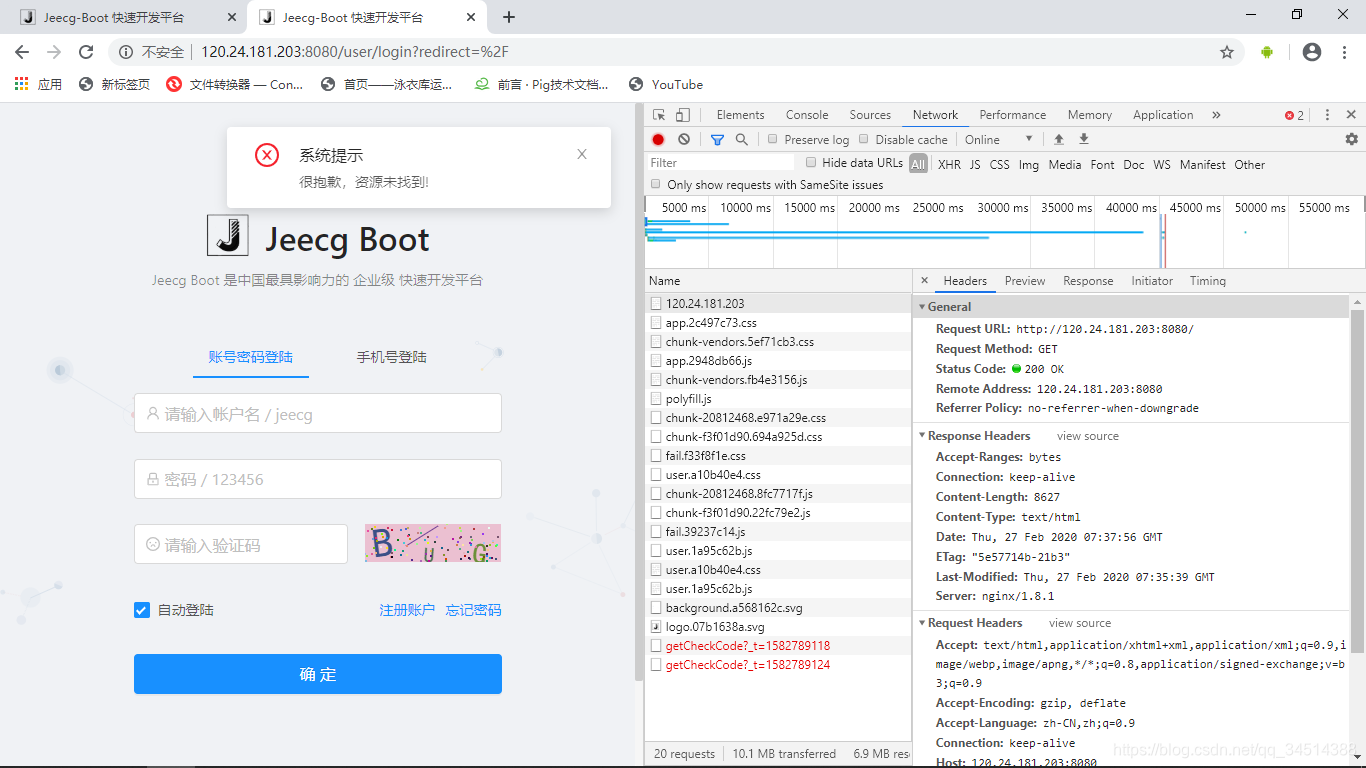Click the captcha code input field
1366x768 pixels.
(241, 544)
